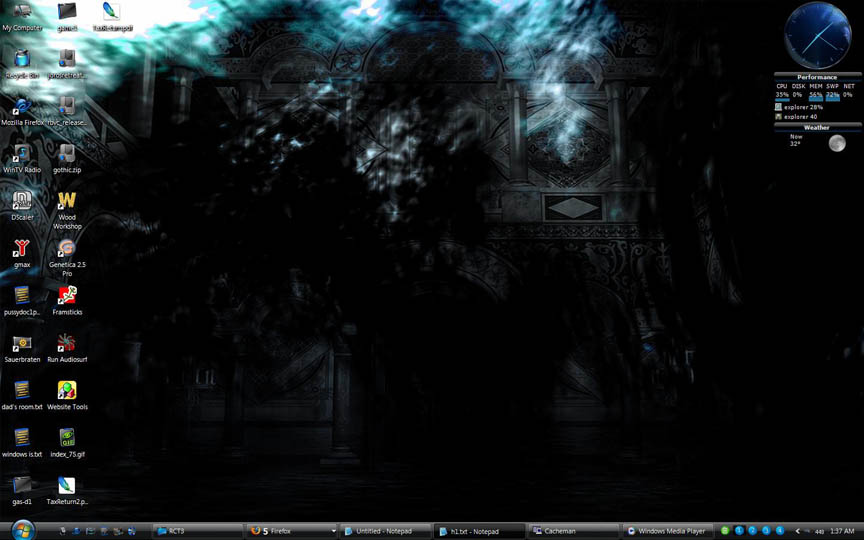This screenshot has width=864, height=540.
Task: Bring up Windows Media Player from taskbar
Action: point(668,531)
